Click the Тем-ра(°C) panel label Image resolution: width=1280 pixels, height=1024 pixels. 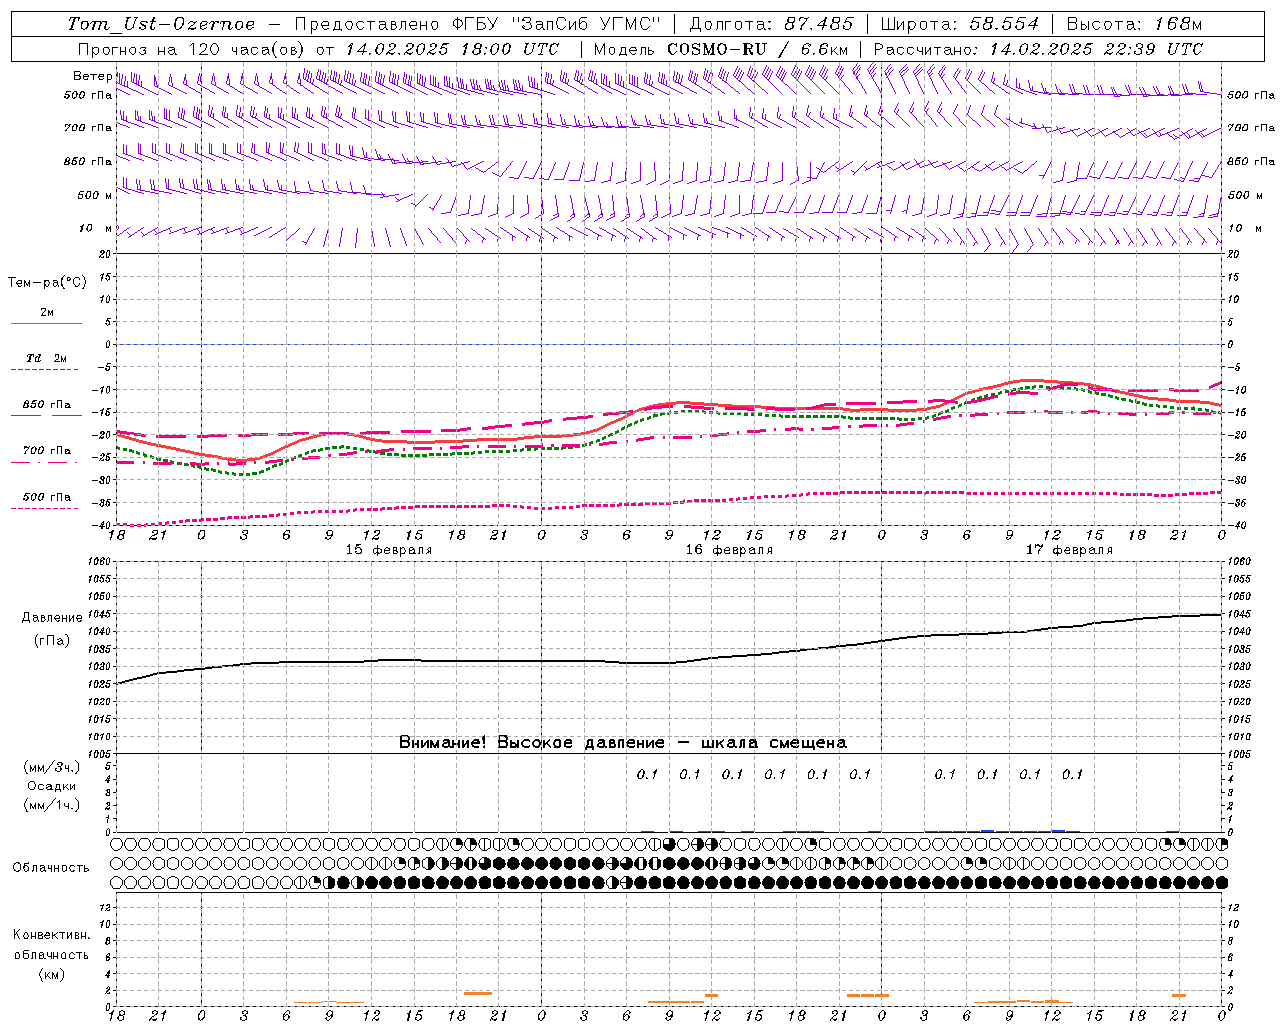point(47,283)
